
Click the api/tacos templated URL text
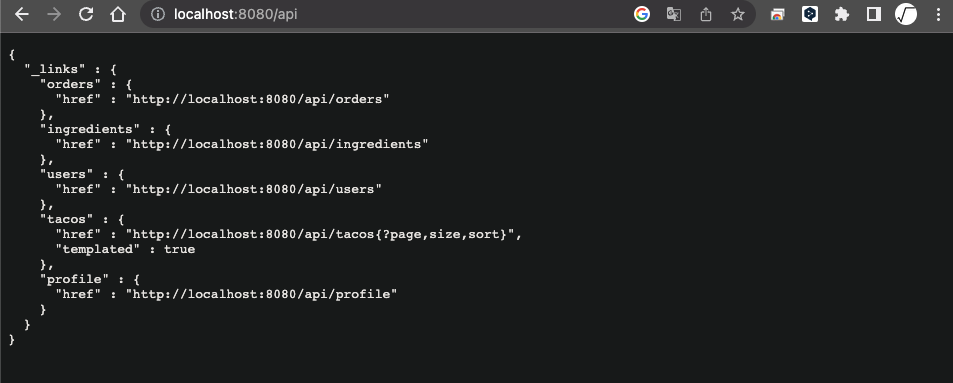[x=320, y=234]
